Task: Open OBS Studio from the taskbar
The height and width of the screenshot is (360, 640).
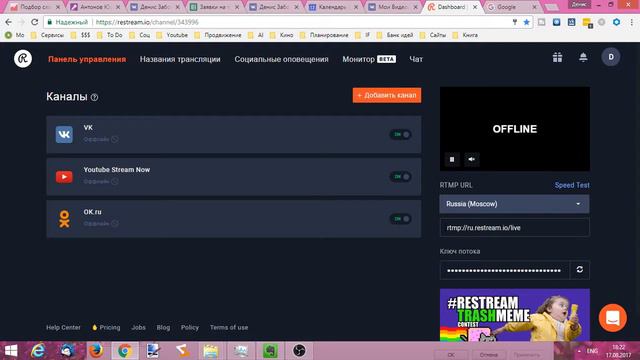Action: click(299, 351)
